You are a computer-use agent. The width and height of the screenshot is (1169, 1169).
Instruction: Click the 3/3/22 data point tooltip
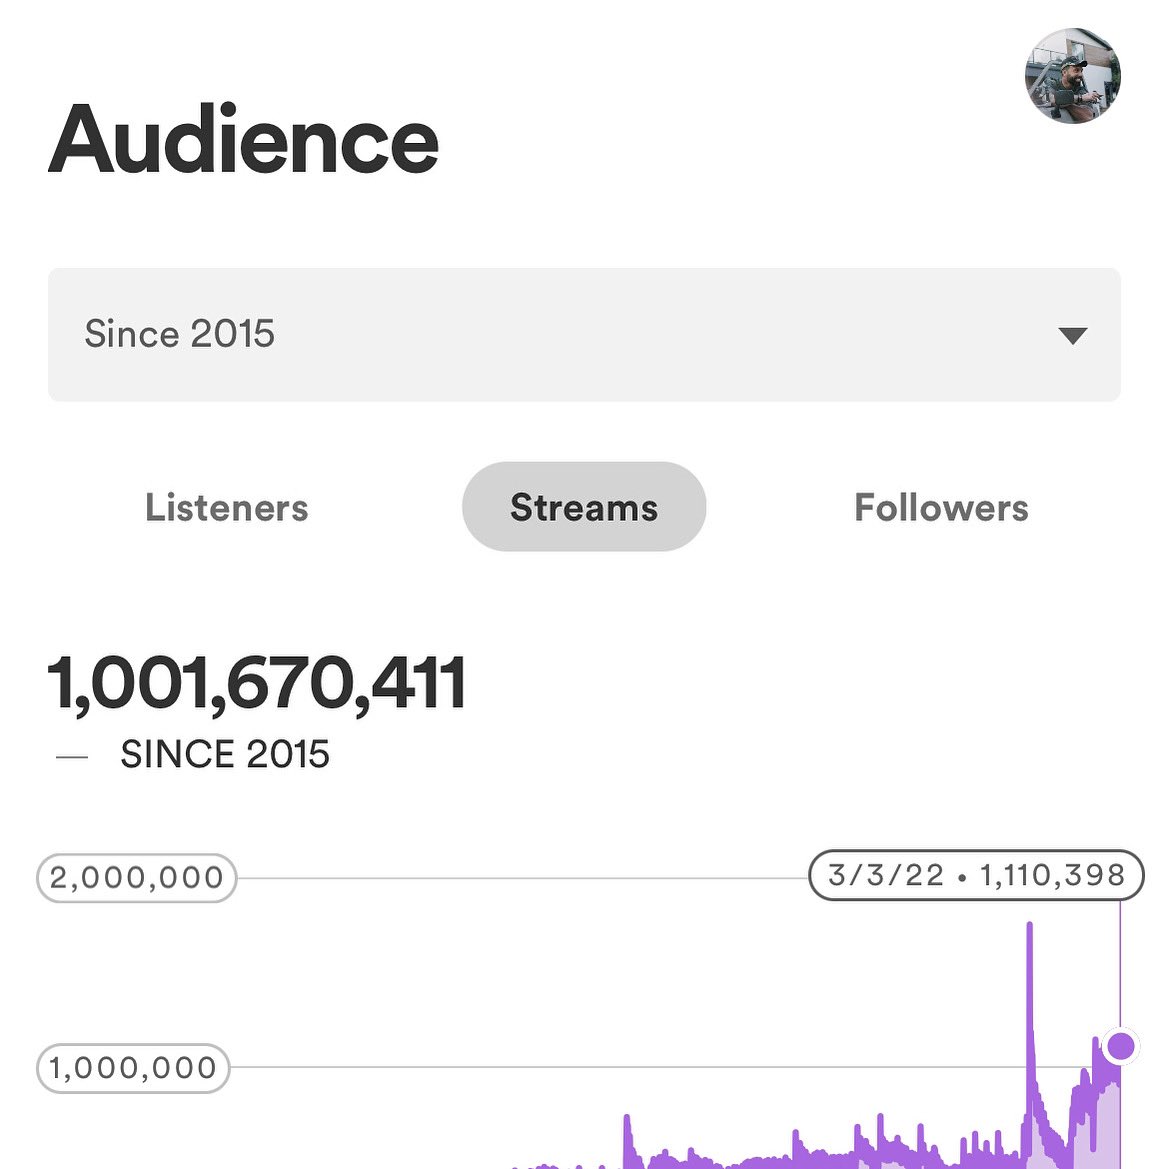(976, 875)
